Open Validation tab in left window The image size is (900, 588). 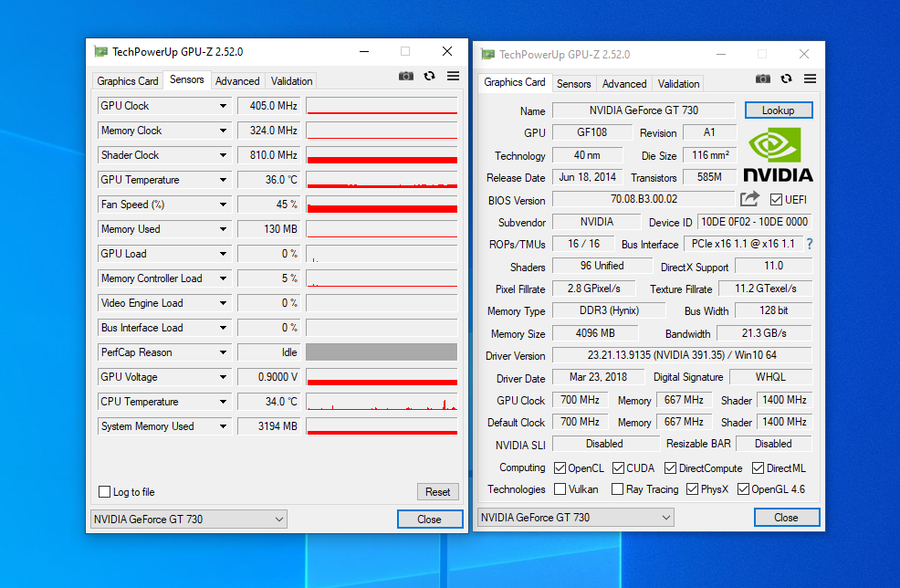[292, 81]
